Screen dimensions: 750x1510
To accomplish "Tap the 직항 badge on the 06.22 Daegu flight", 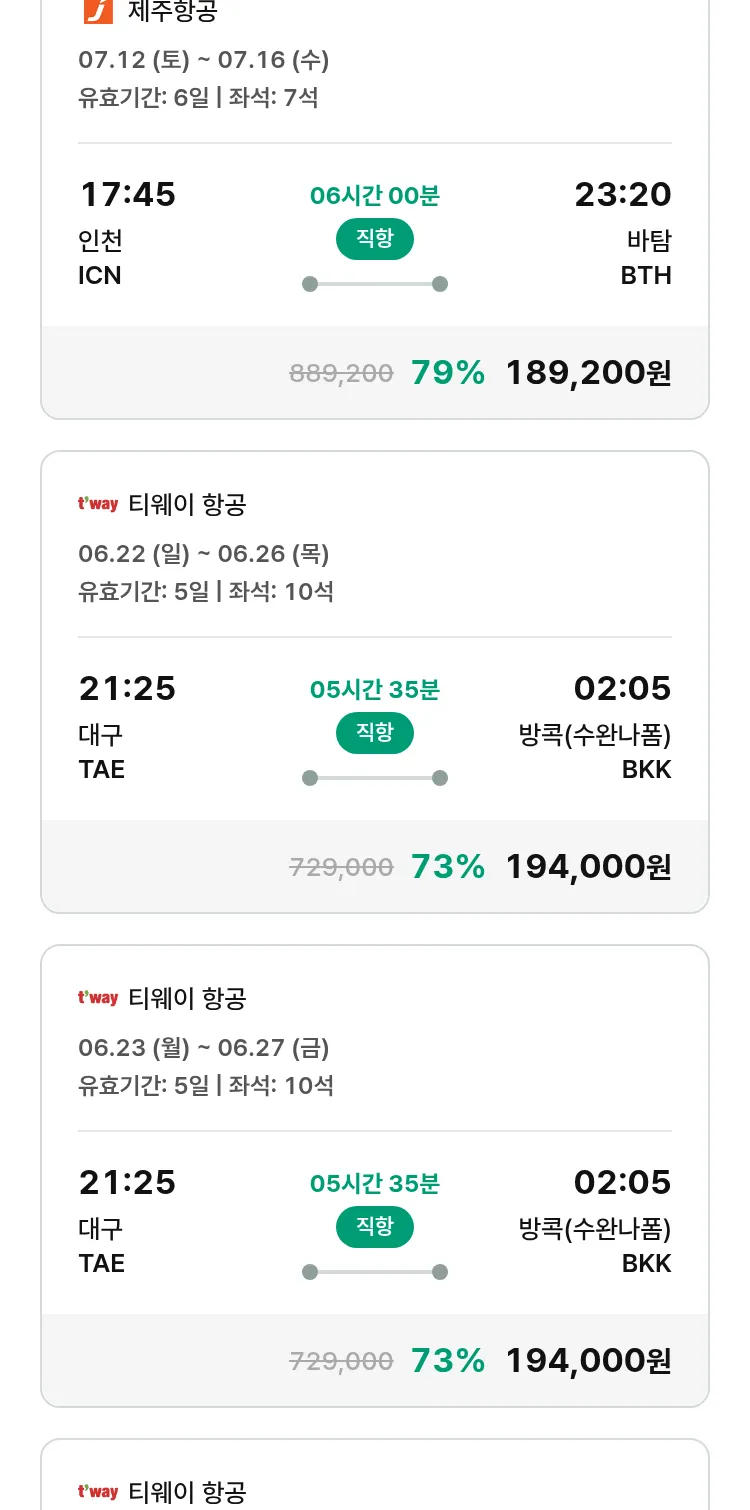I will tap(374, 733).
